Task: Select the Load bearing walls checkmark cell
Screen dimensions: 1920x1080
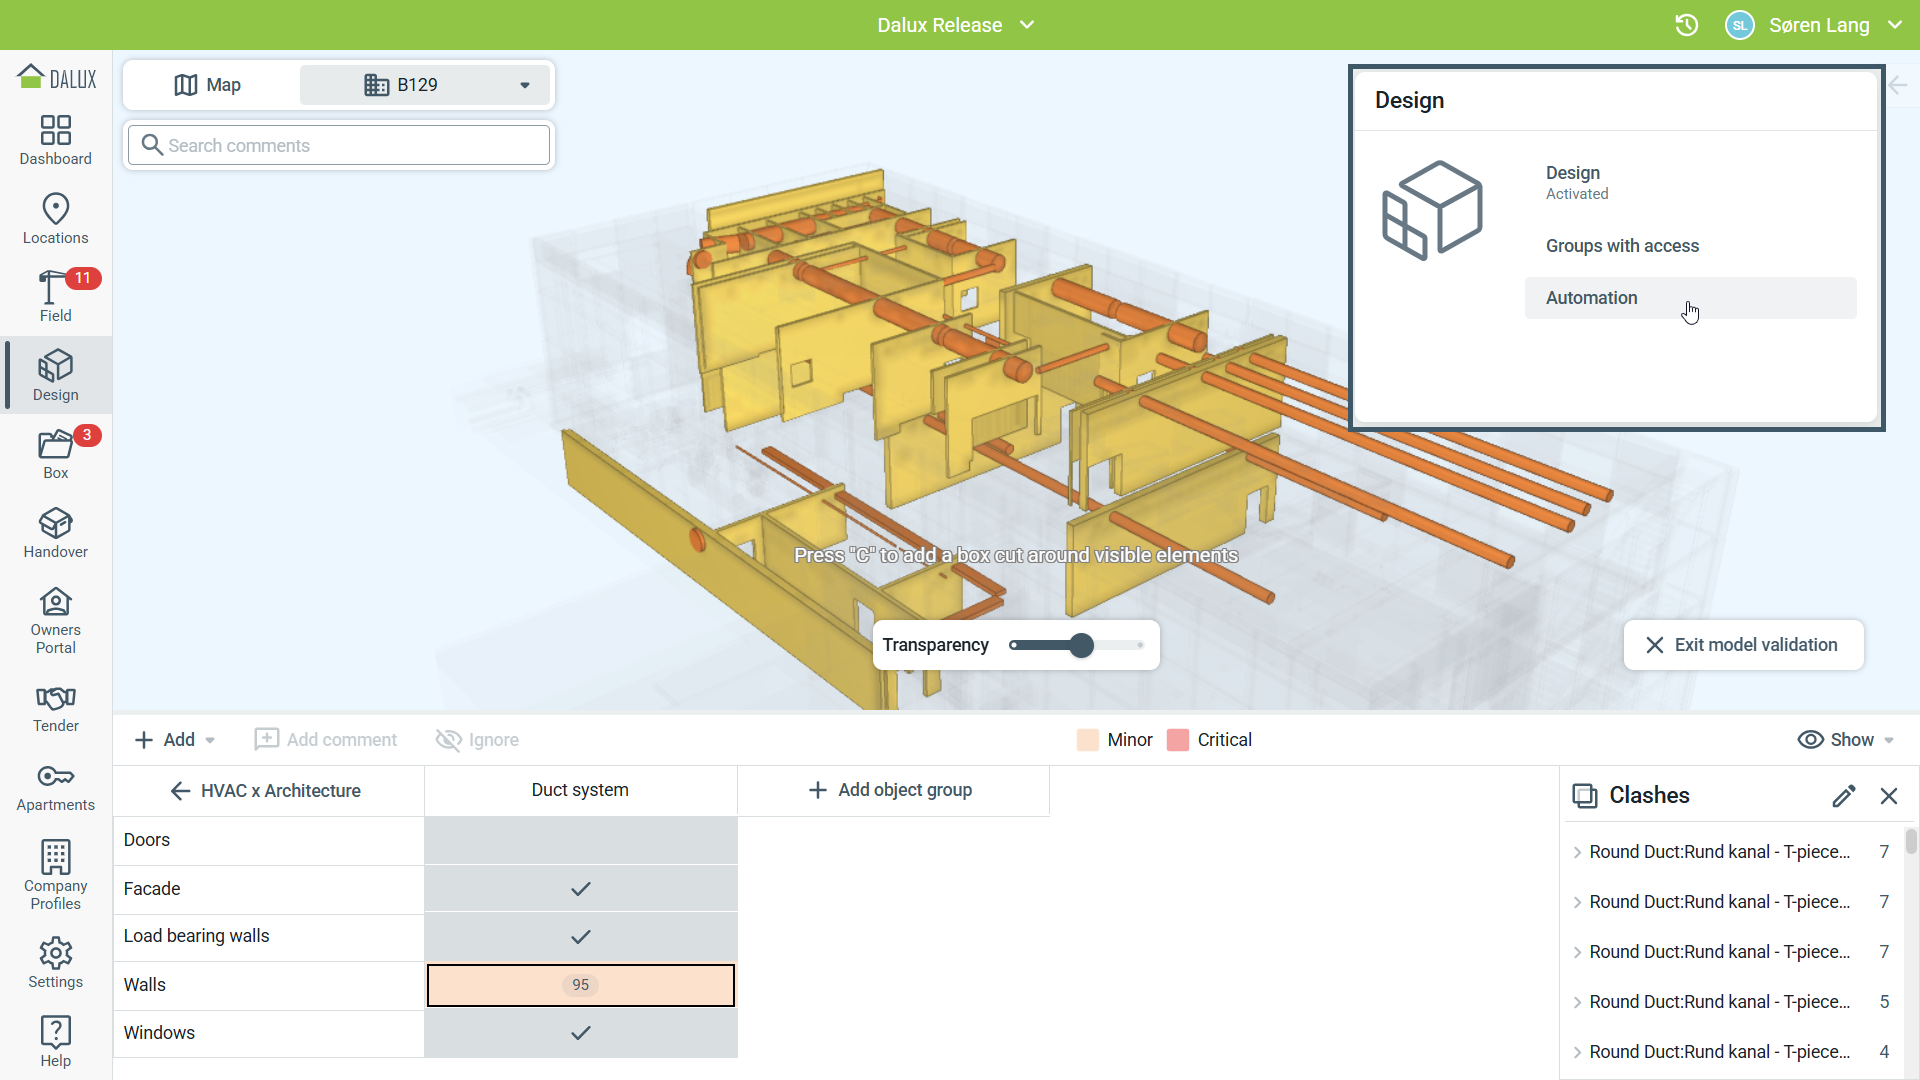Action: point(581,937)
